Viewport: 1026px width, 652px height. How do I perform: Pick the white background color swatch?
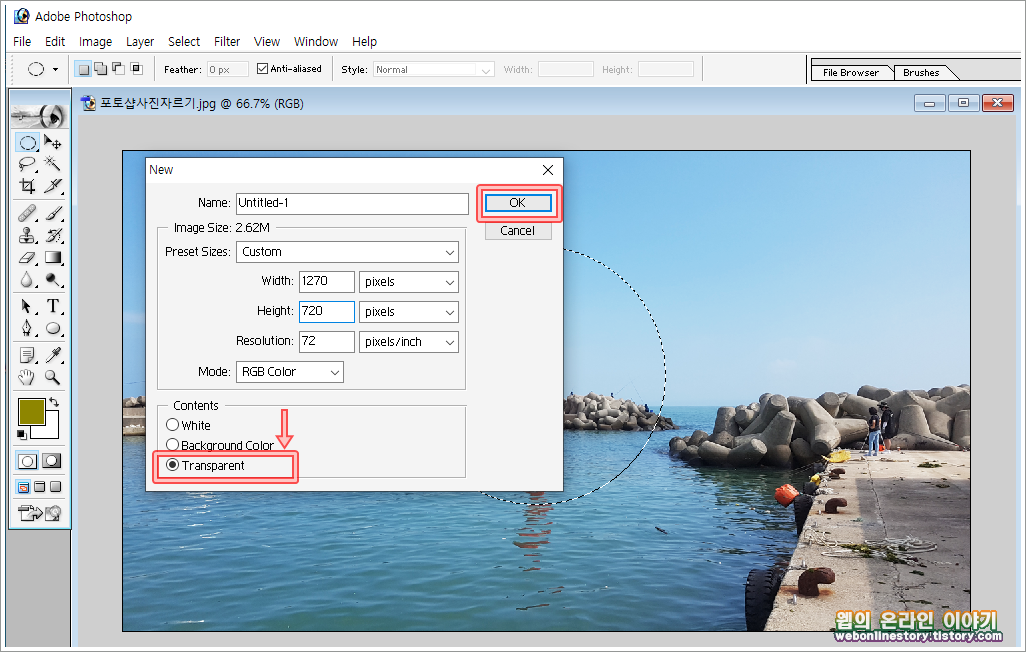coord(51,430)
